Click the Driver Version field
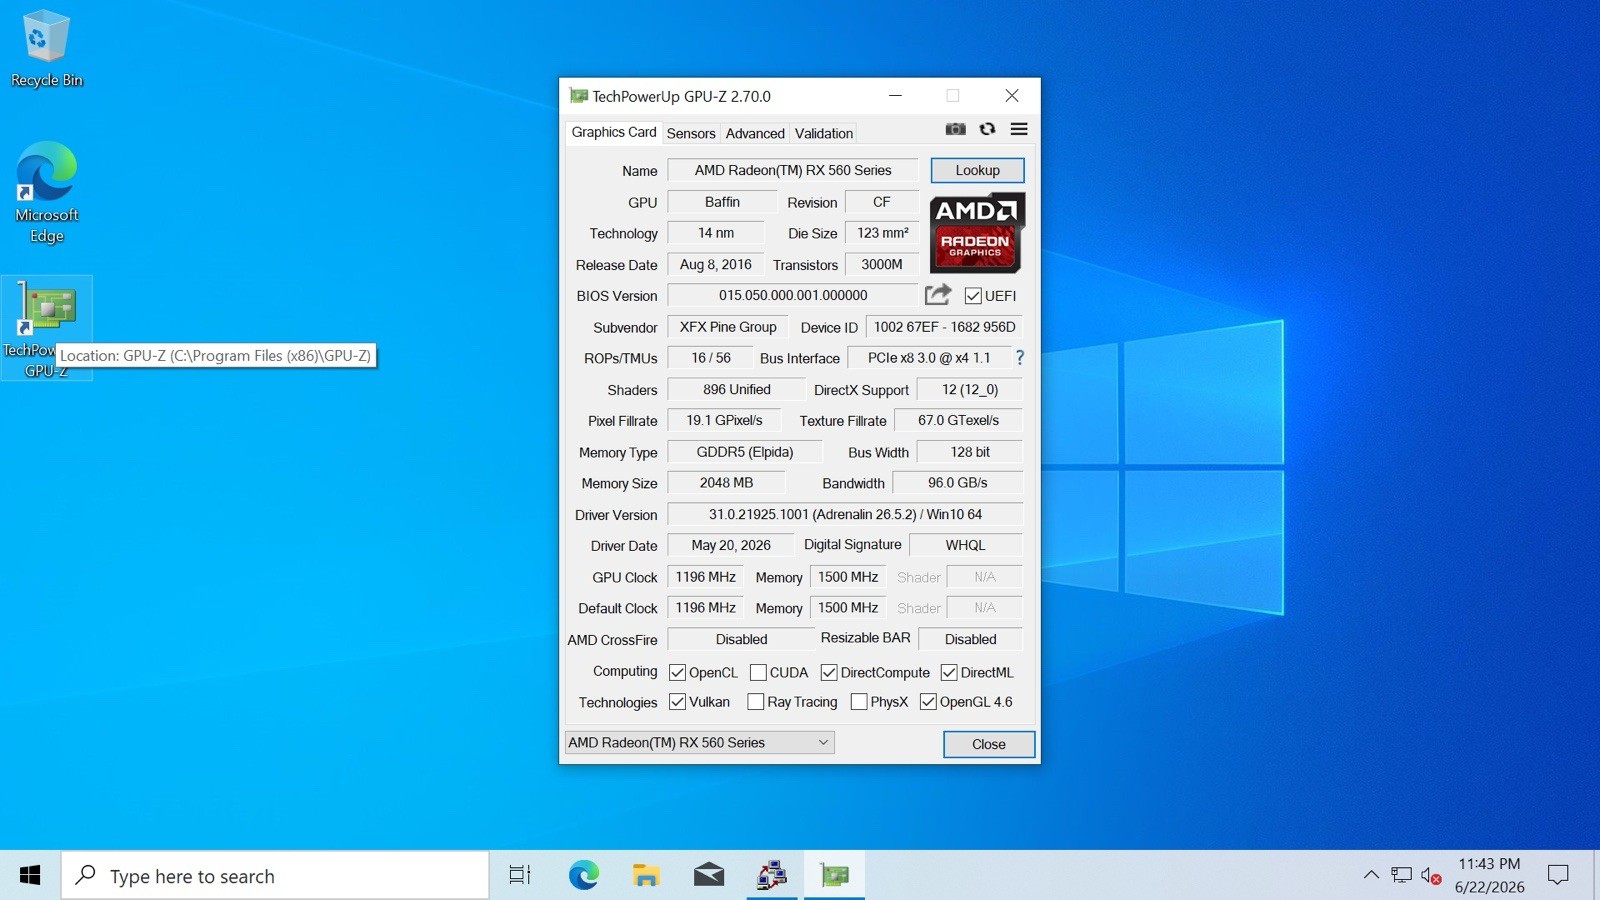The image size is (1600, 900). pyautogui.click(x=845, y=514)
